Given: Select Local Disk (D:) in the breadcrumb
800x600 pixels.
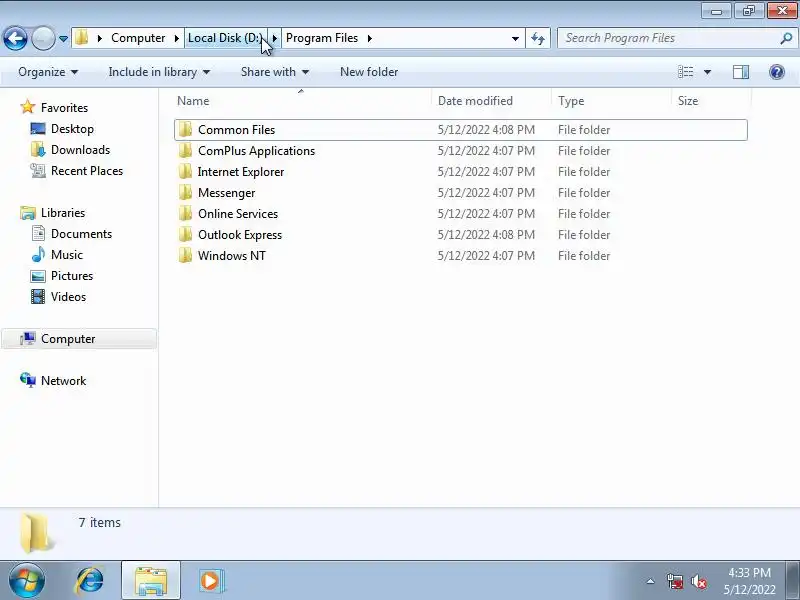Looking at the screenshot, I should (225, 38).
